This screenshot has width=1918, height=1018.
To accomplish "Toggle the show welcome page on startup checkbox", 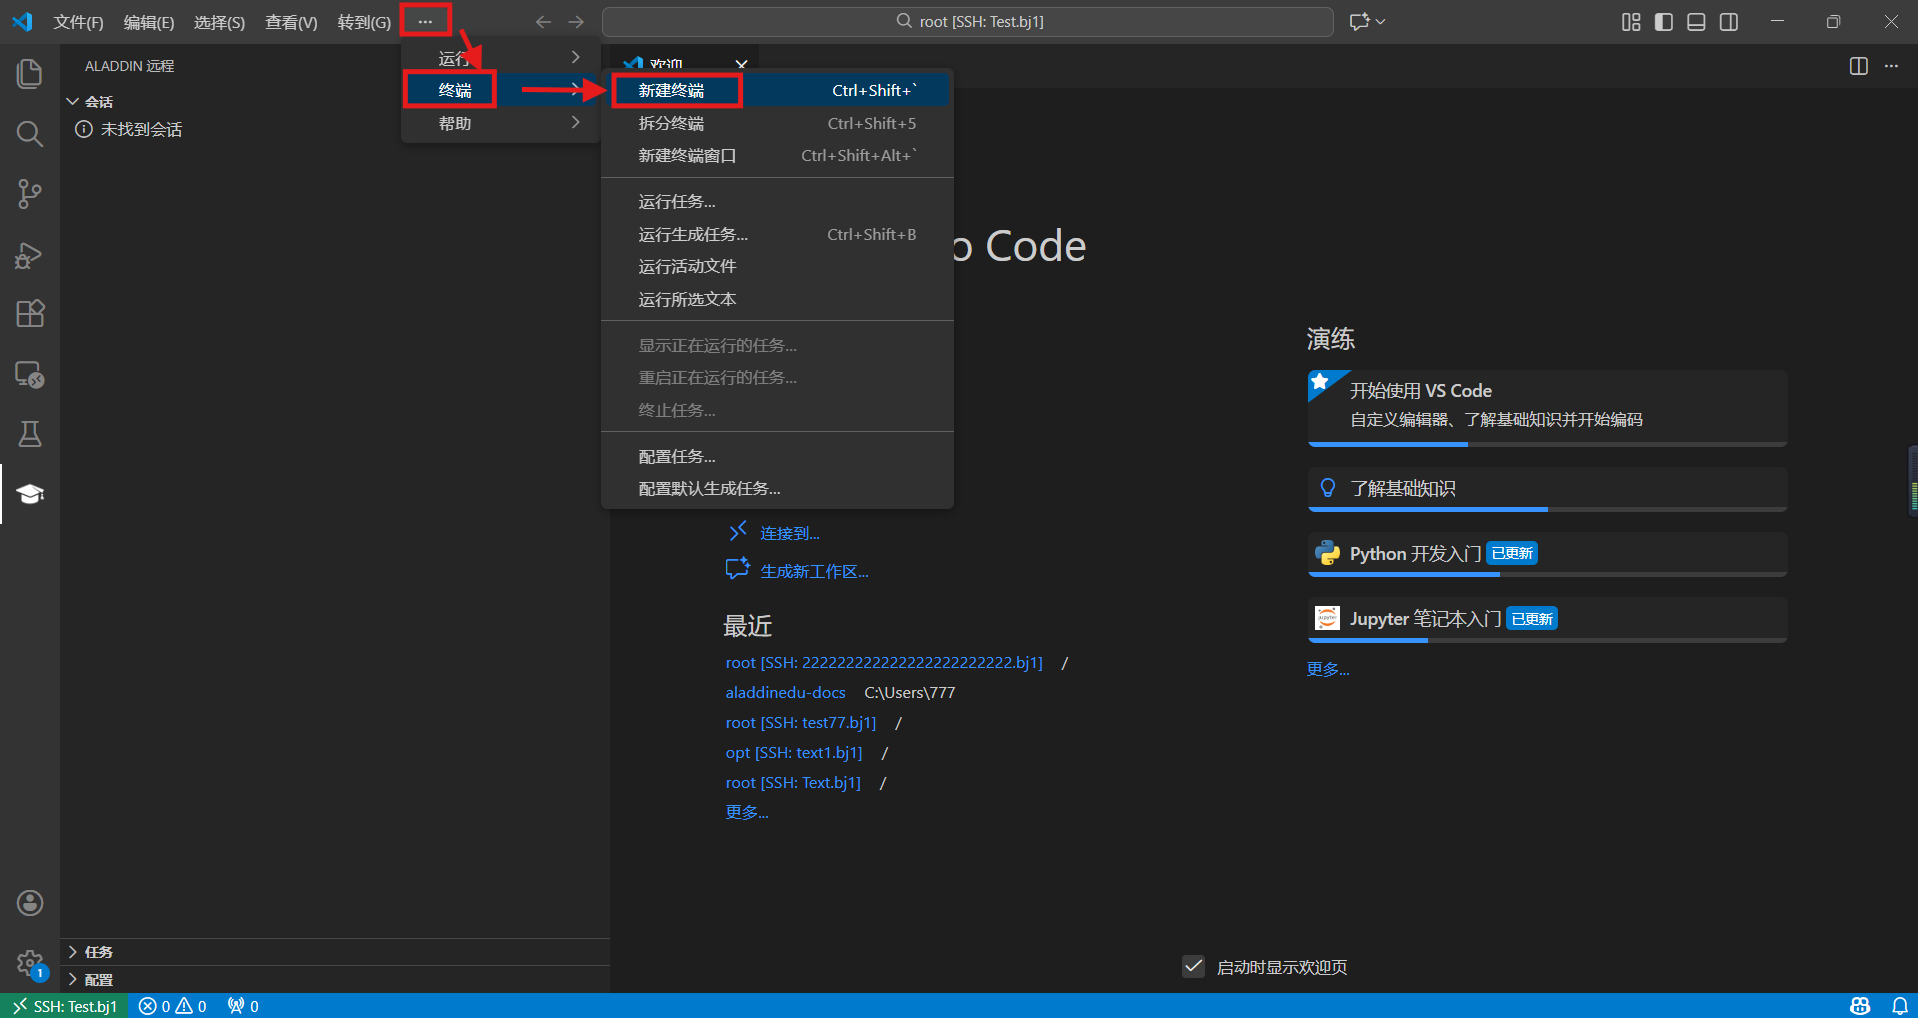I will click(1193, 967).
